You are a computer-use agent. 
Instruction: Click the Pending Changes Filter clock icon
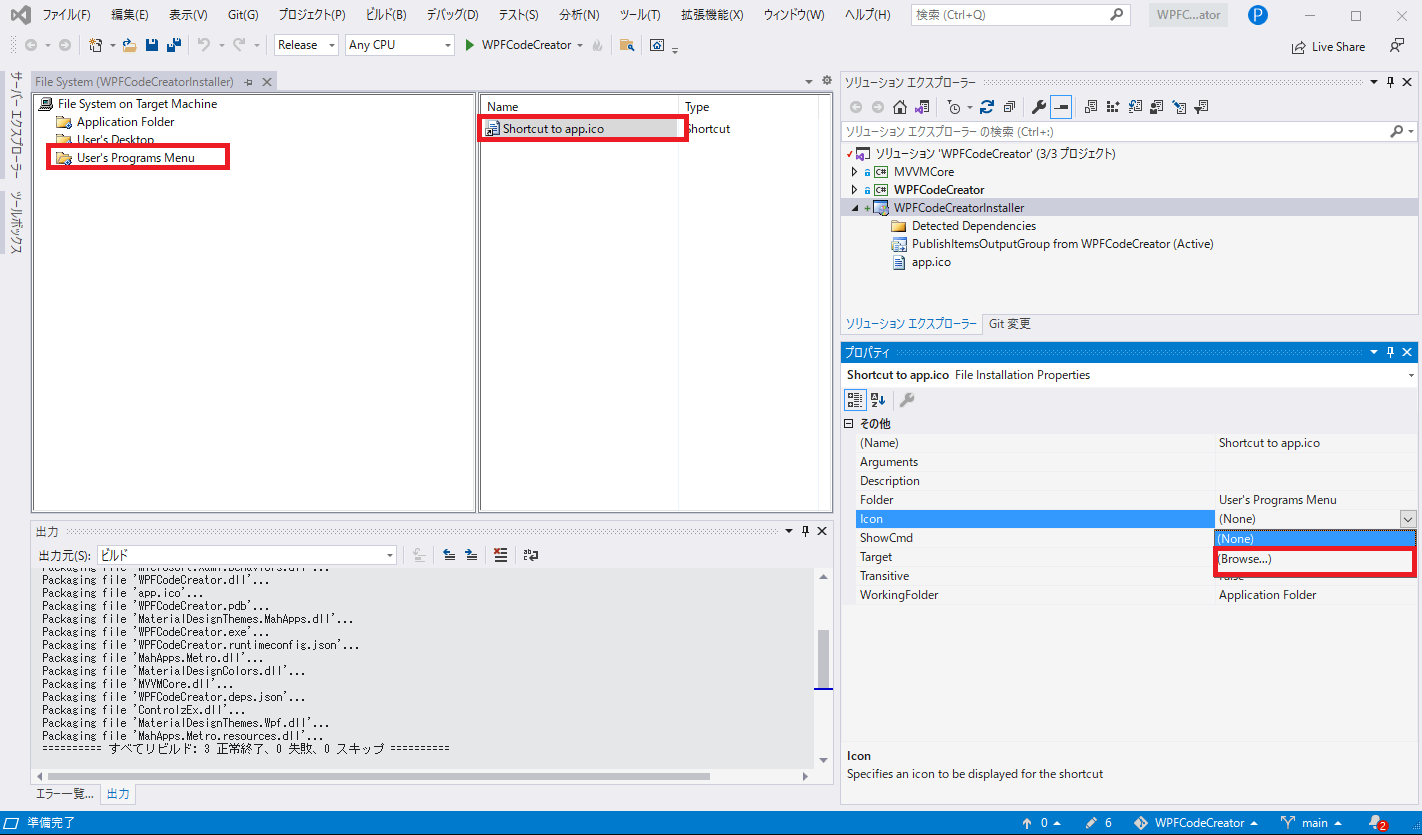pyautogui.click(x=953, y=107)
